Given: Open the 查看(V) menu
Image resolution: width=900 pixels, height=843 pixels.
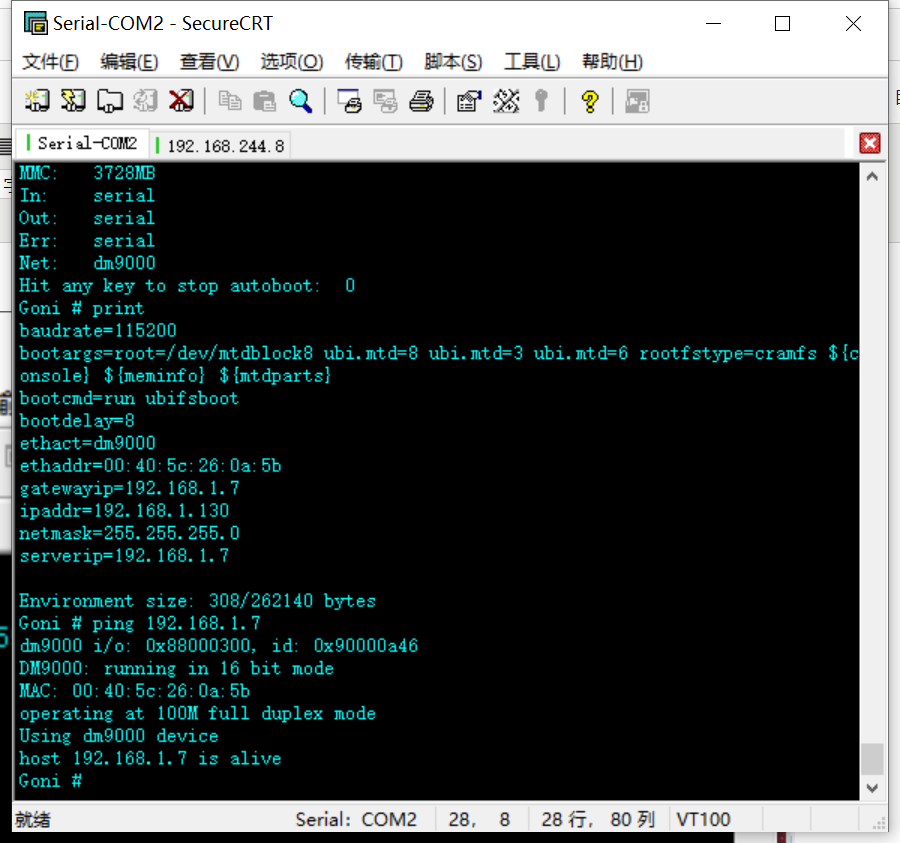Looking at the screenshot, I should 209,61.
